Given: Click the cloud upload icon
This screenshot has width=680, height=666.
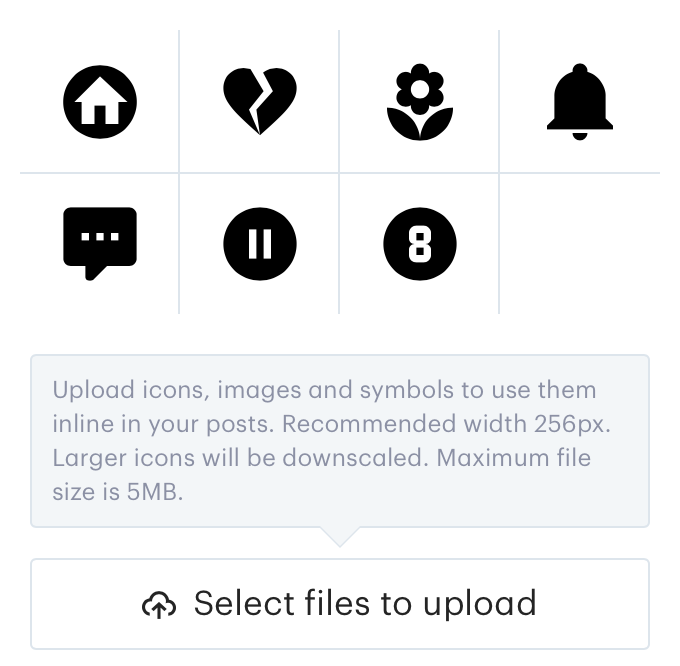Looking at the screenshot, I should tap(159, 604).
